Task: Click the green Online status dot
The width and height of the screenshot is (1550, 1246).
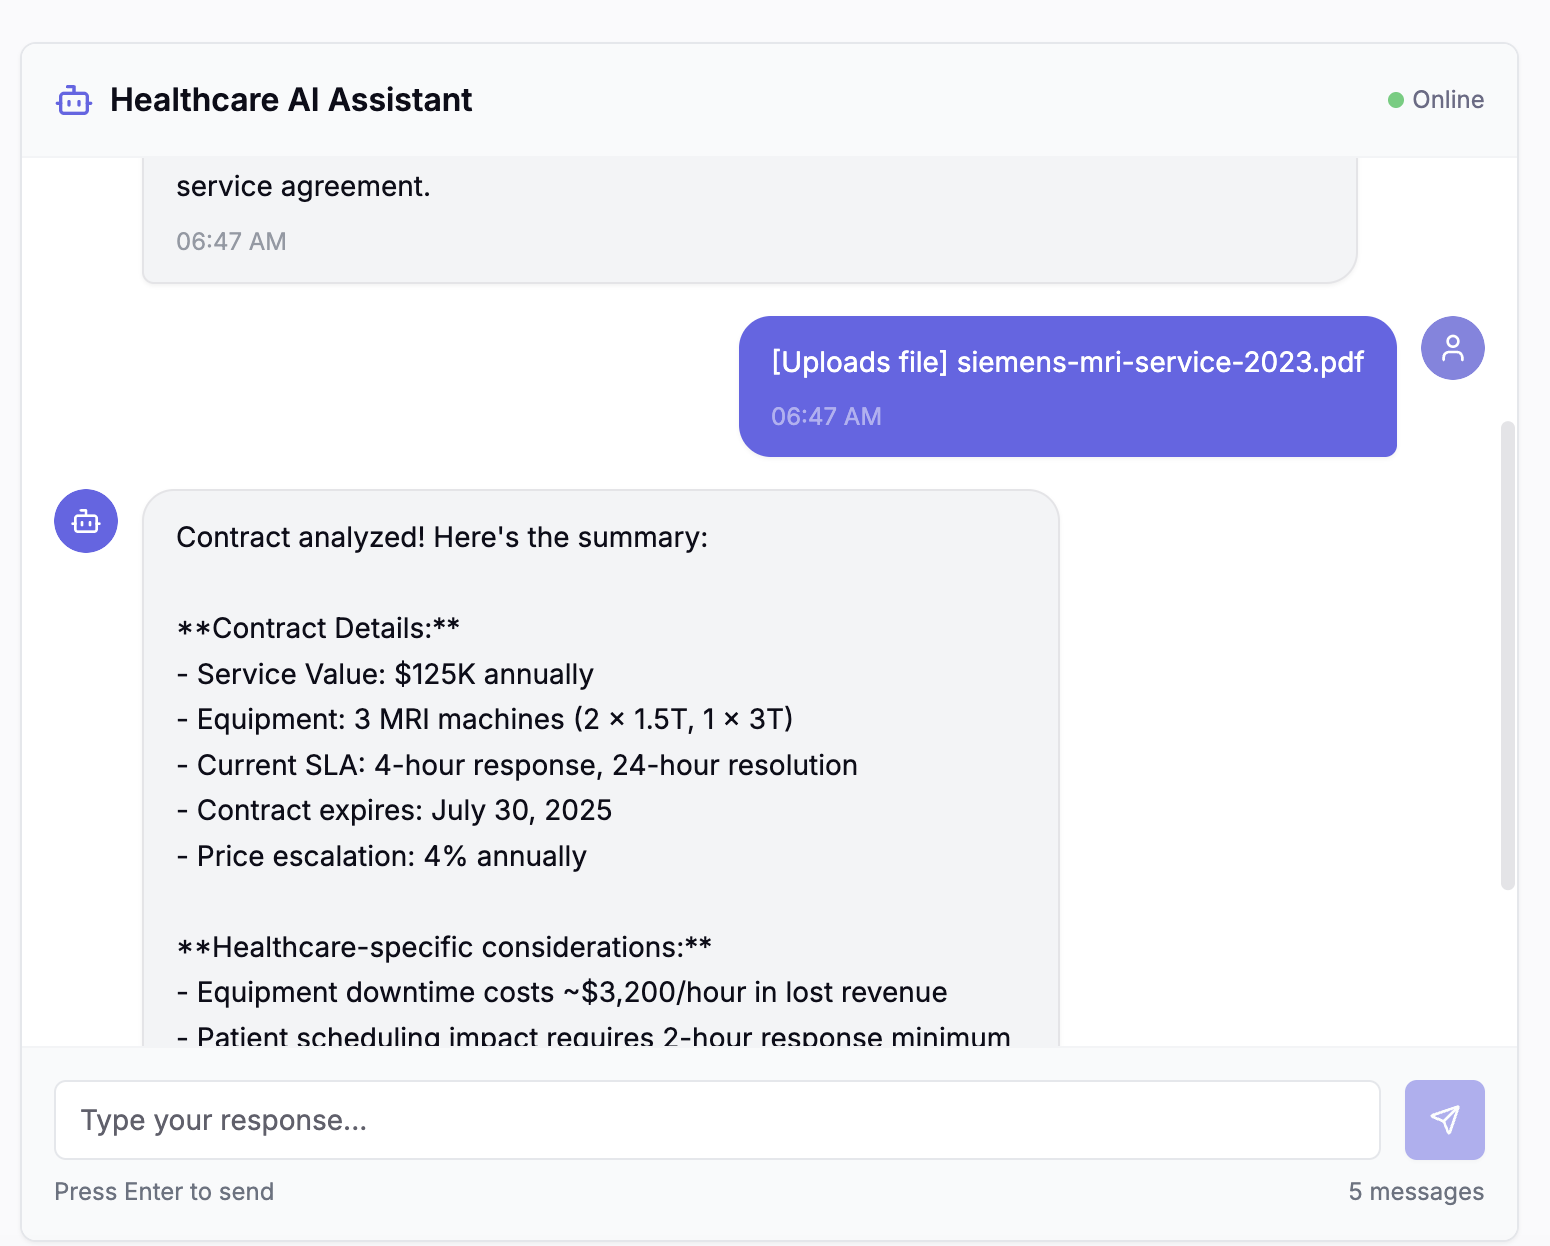Action: coord(1396,99)
